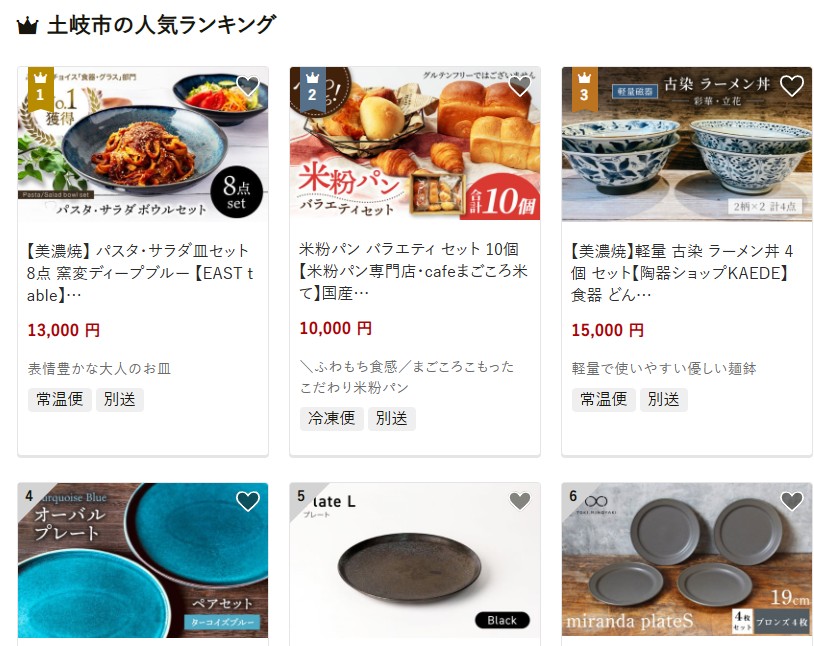Click 別送 tag on pasta bowl item
This screenshot has height=646, width=814.
[x=119, y=399]
